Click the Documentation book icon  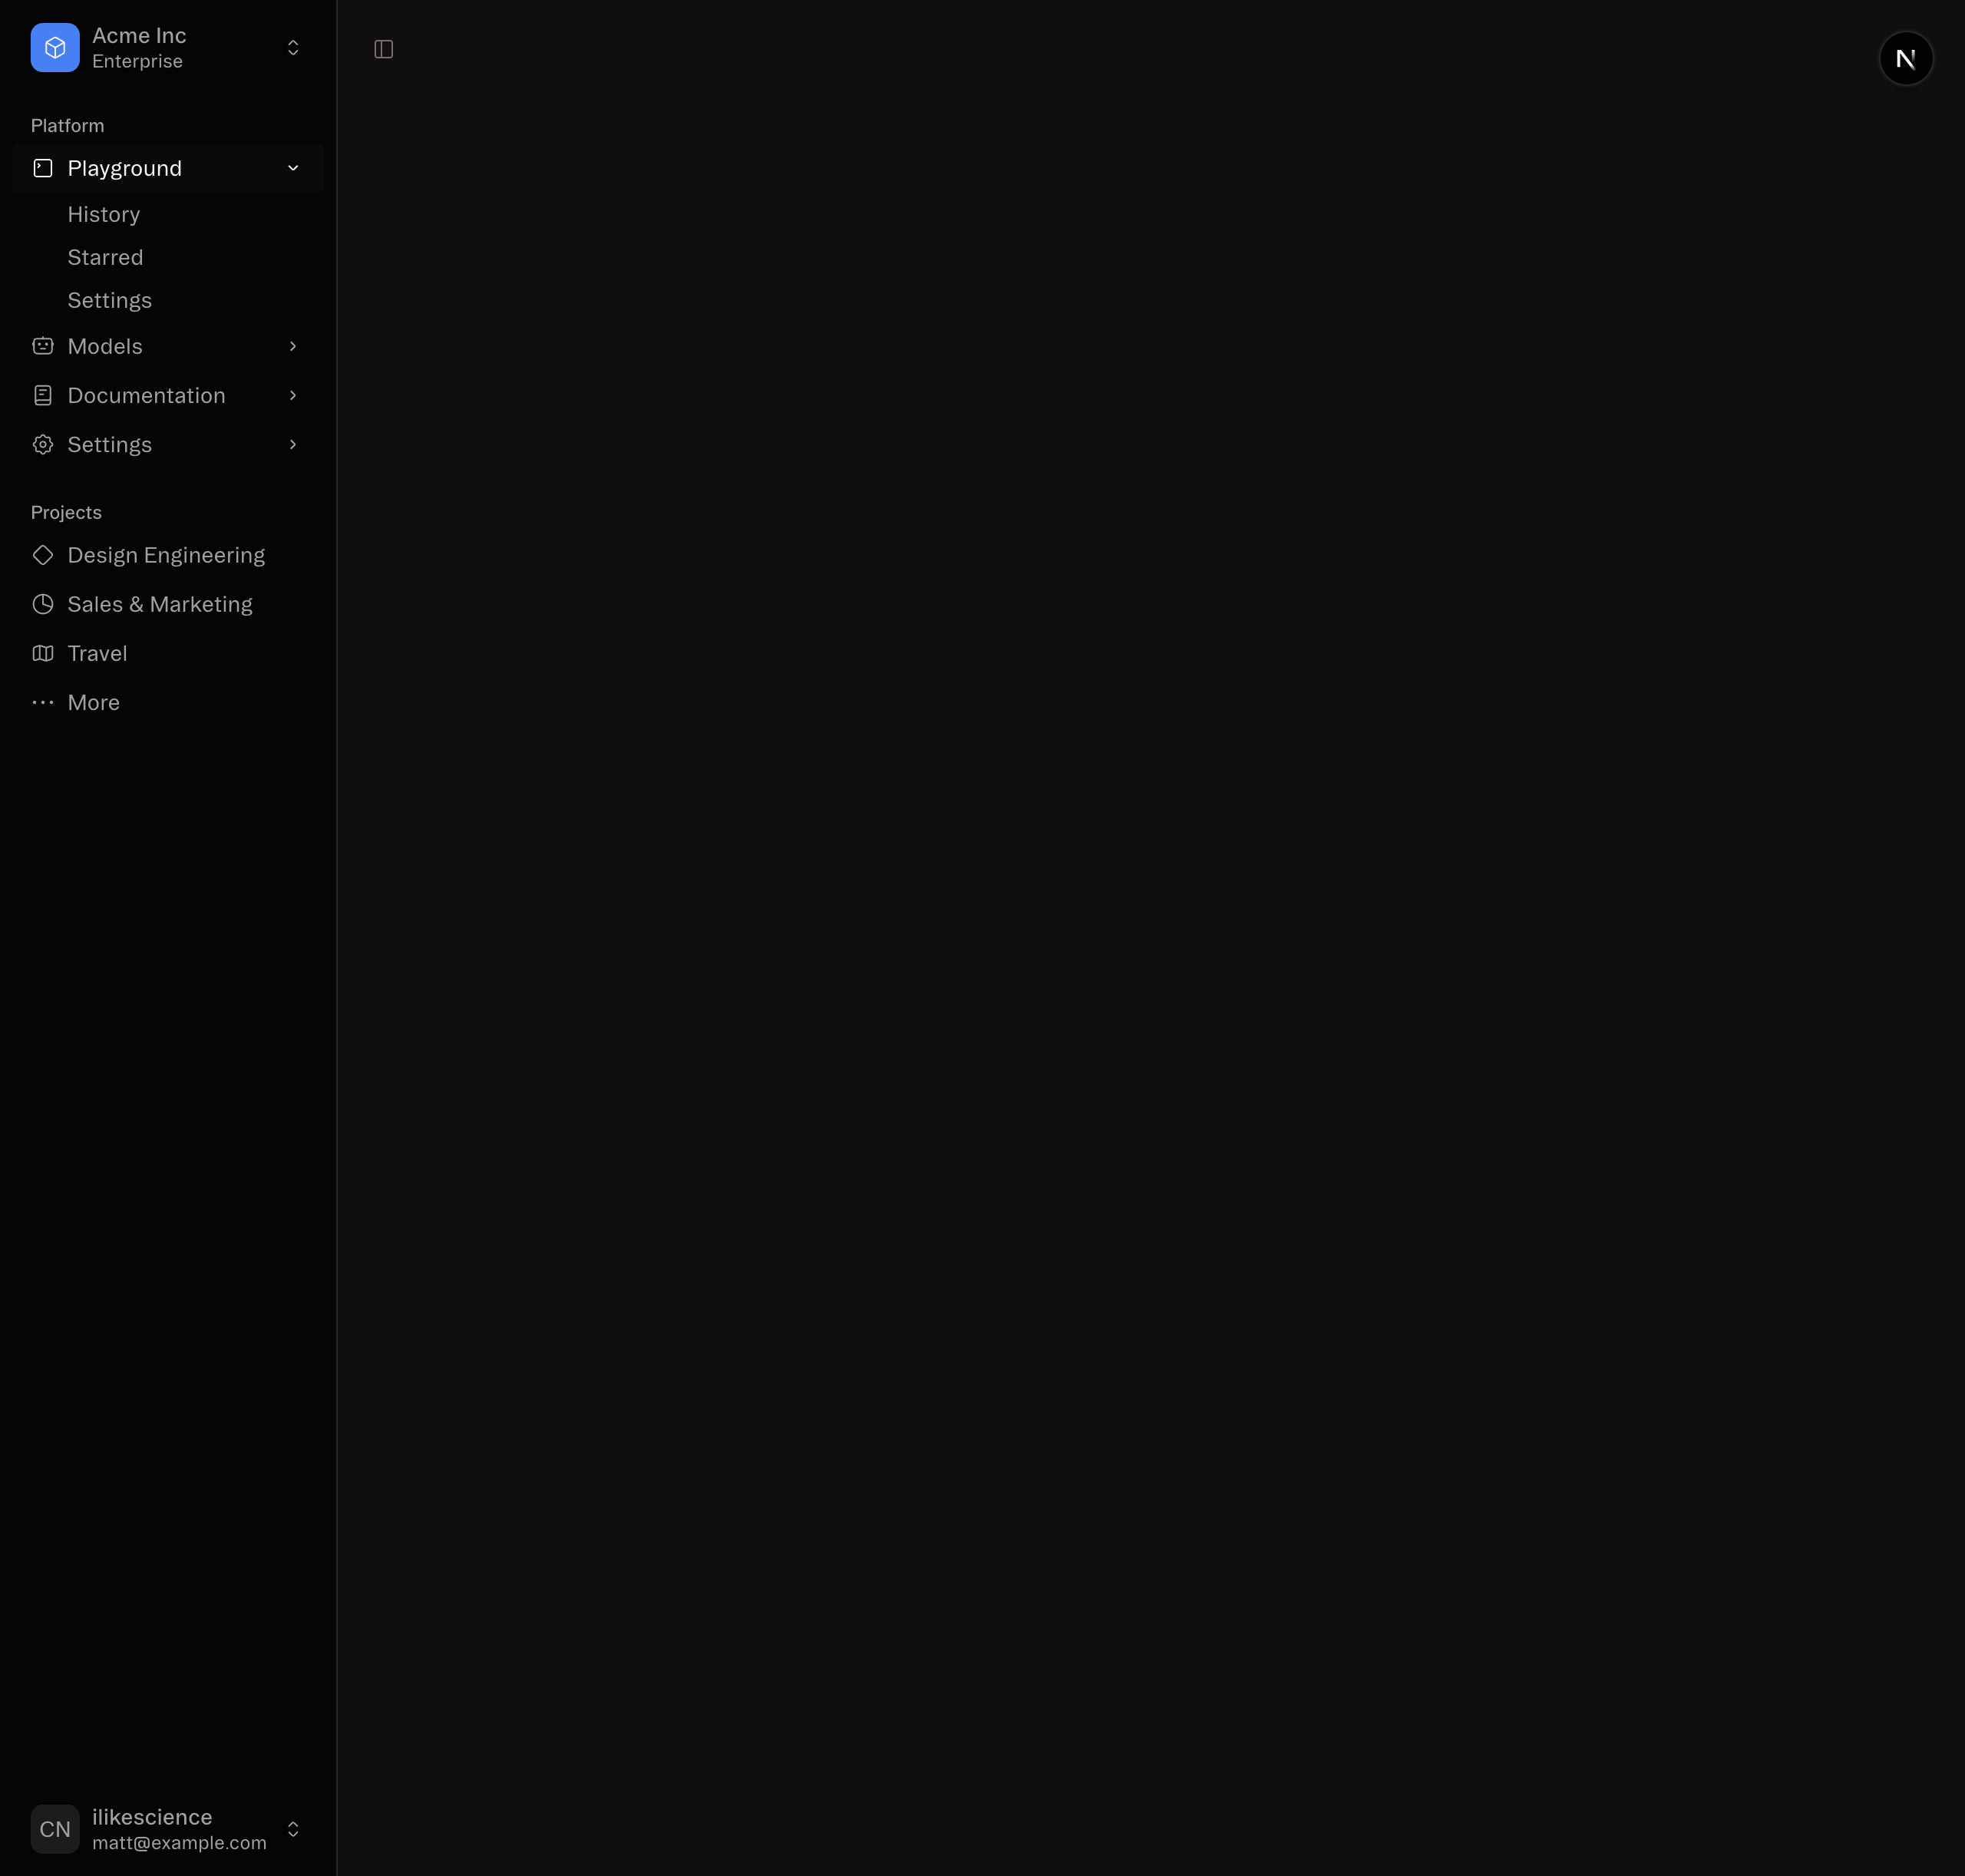click(43, 395)
